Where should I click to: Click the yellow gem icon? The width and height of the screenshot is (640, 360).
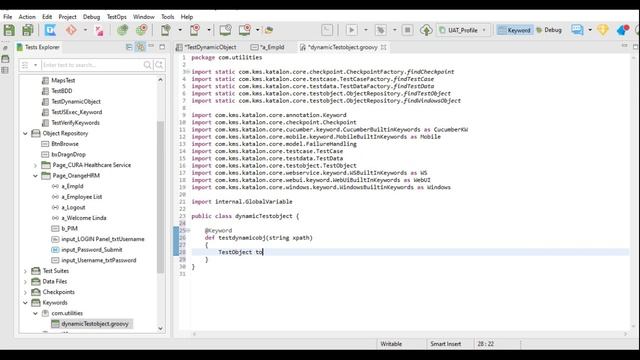coord(603,30)
